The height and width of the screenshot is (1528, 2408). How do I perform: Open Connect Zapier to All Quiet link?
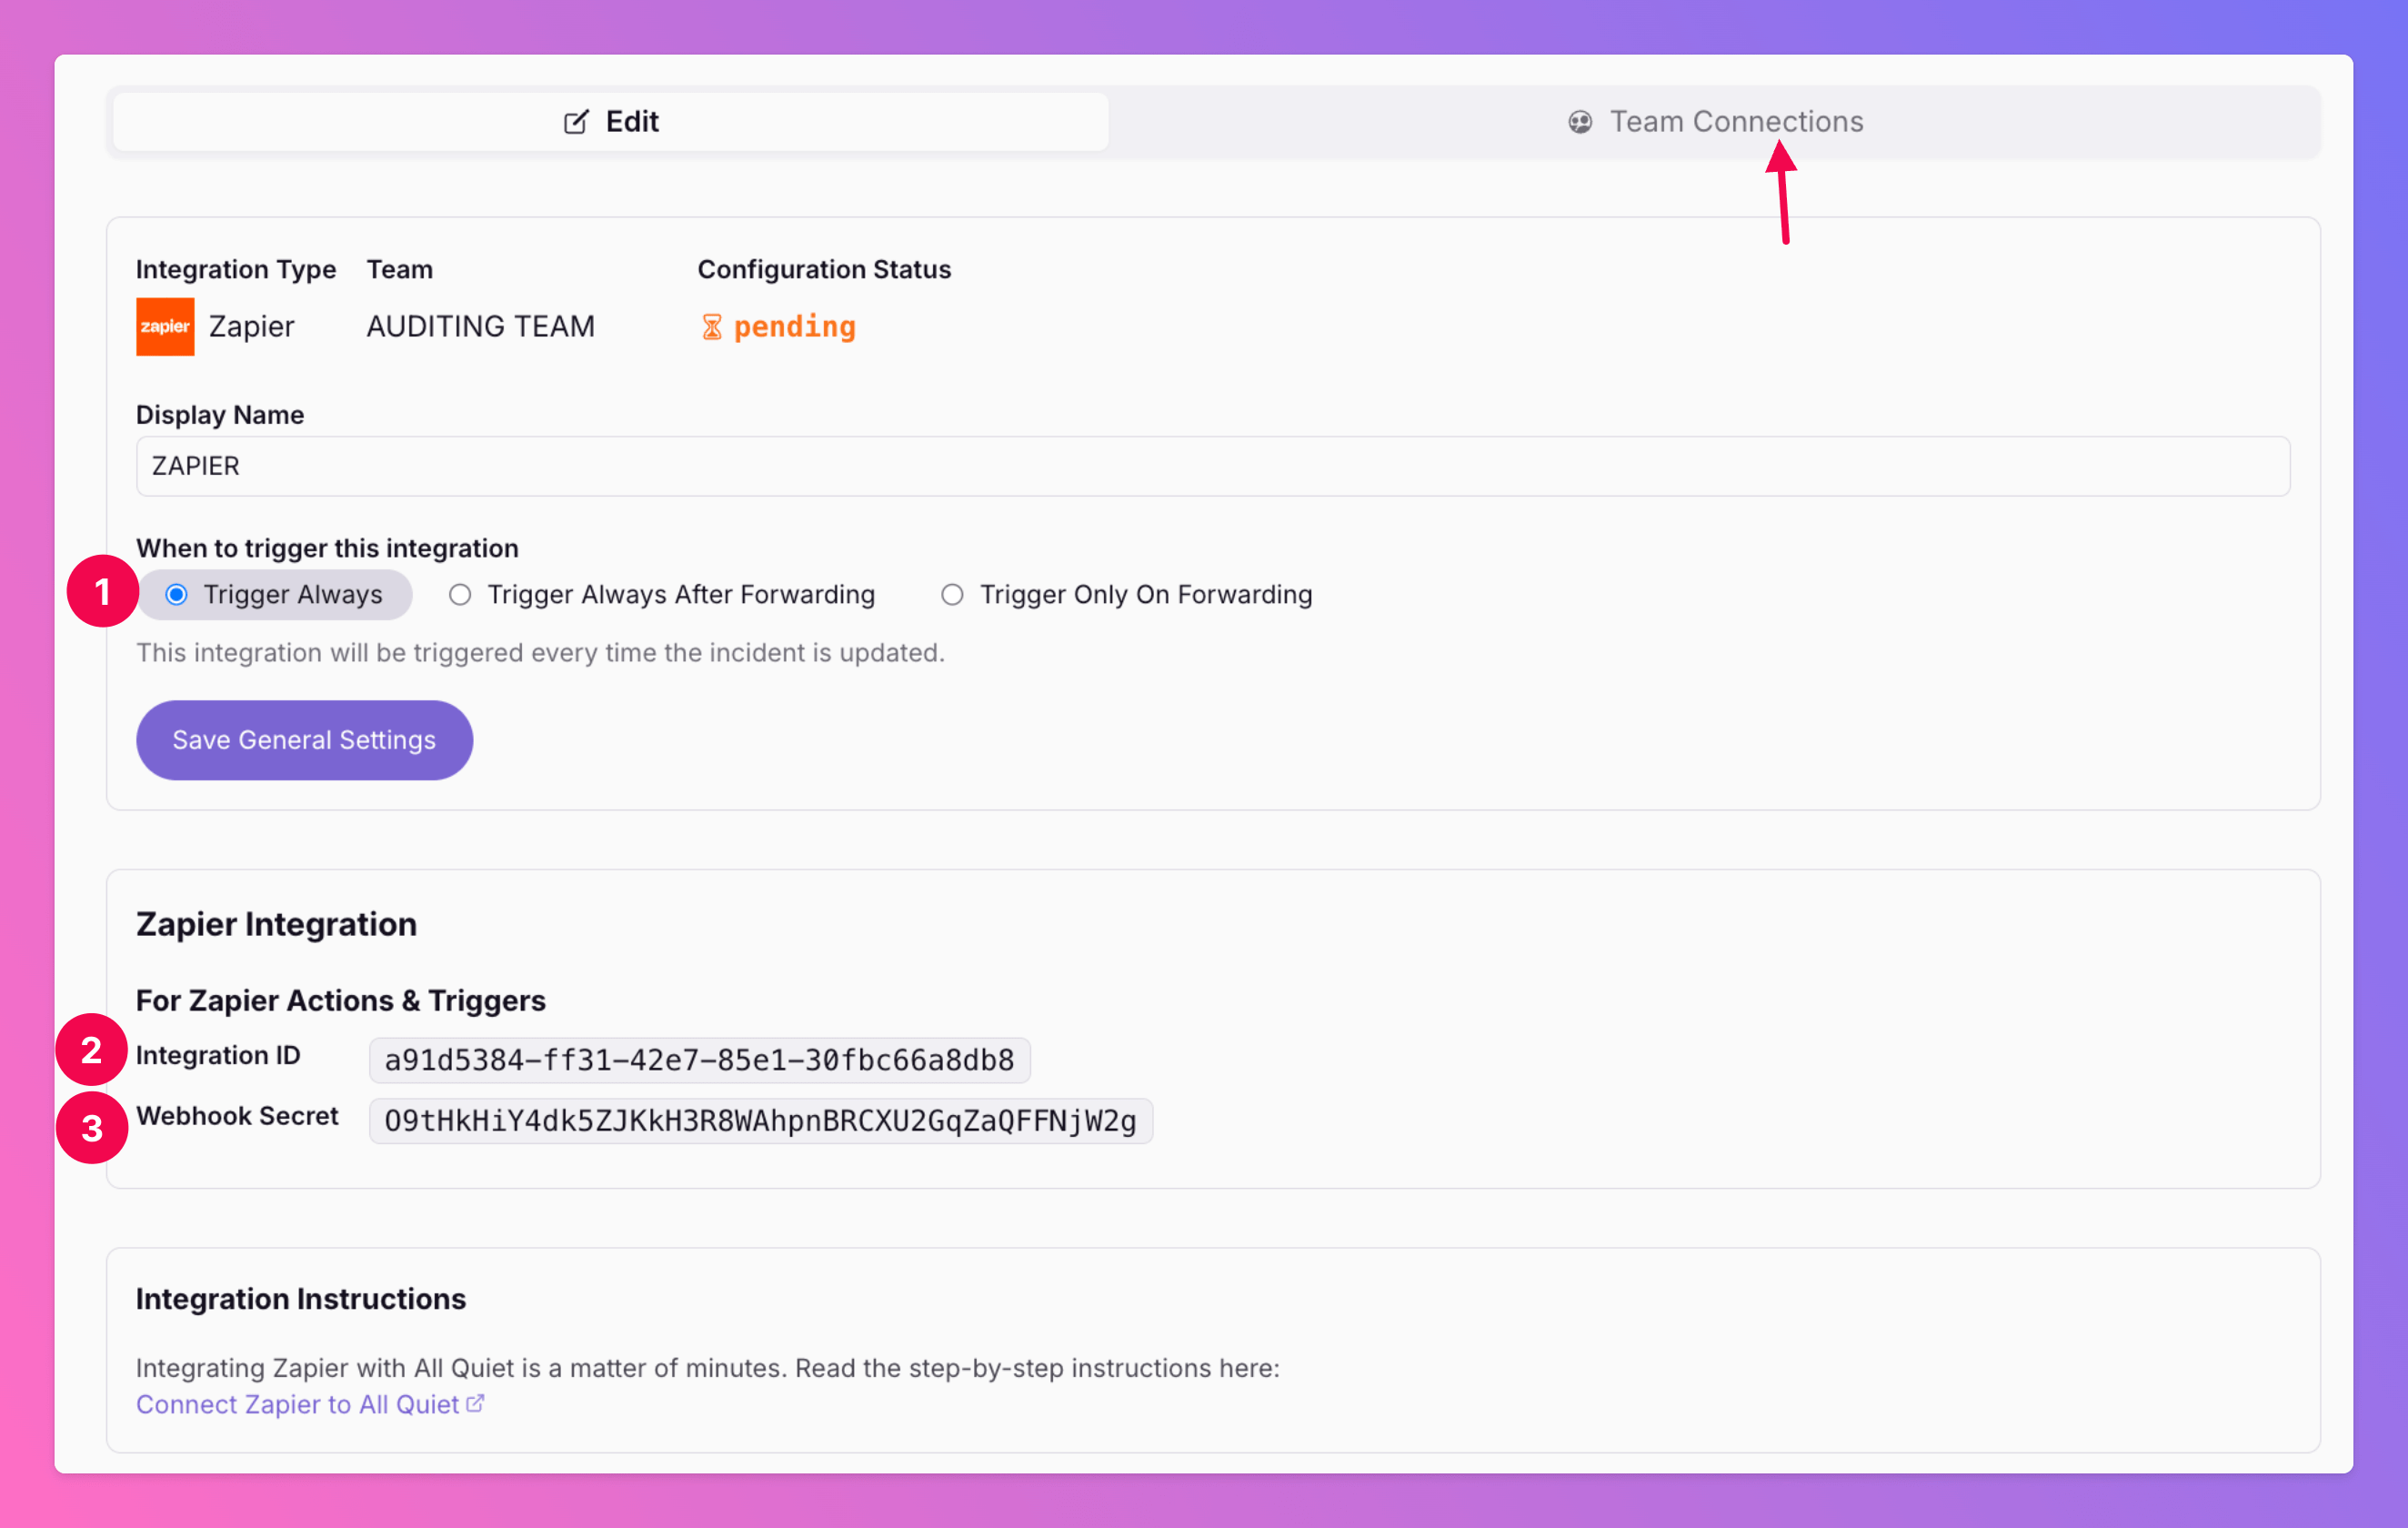pyautogui.click(x=297, y=1404)
